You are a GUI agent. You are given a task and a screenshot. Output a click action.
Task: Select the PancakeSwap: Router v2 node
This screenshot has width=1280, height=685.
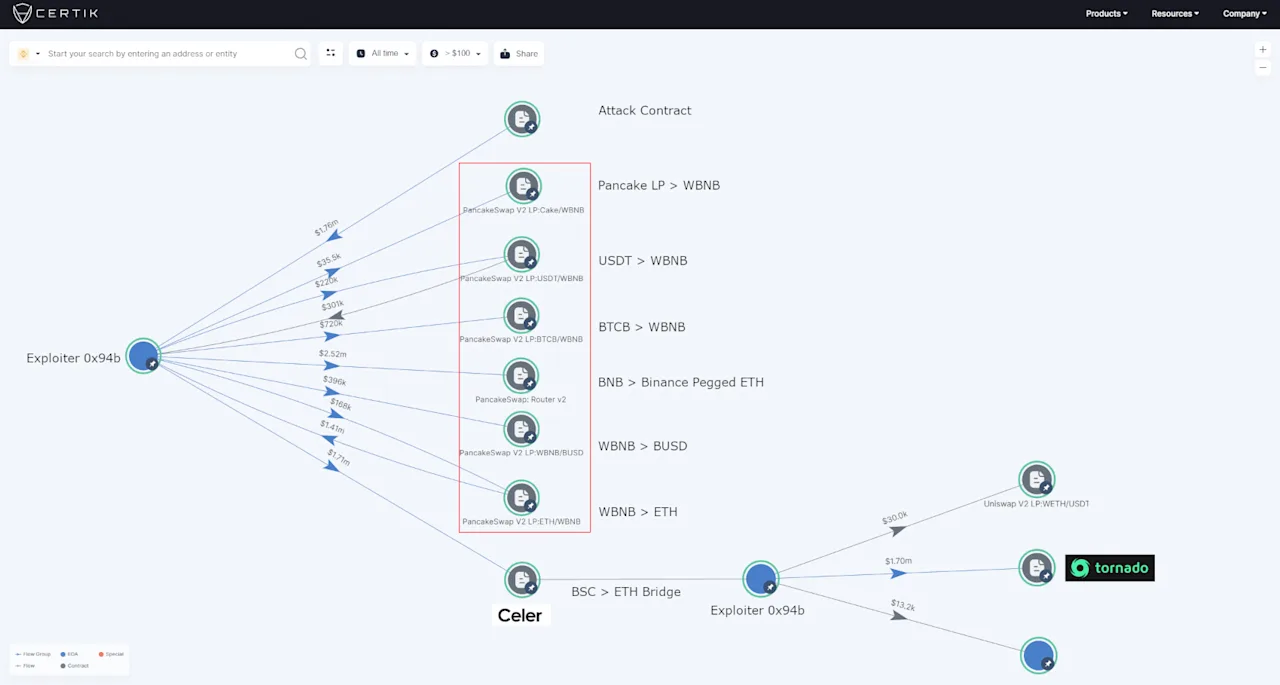coord(521,376)
